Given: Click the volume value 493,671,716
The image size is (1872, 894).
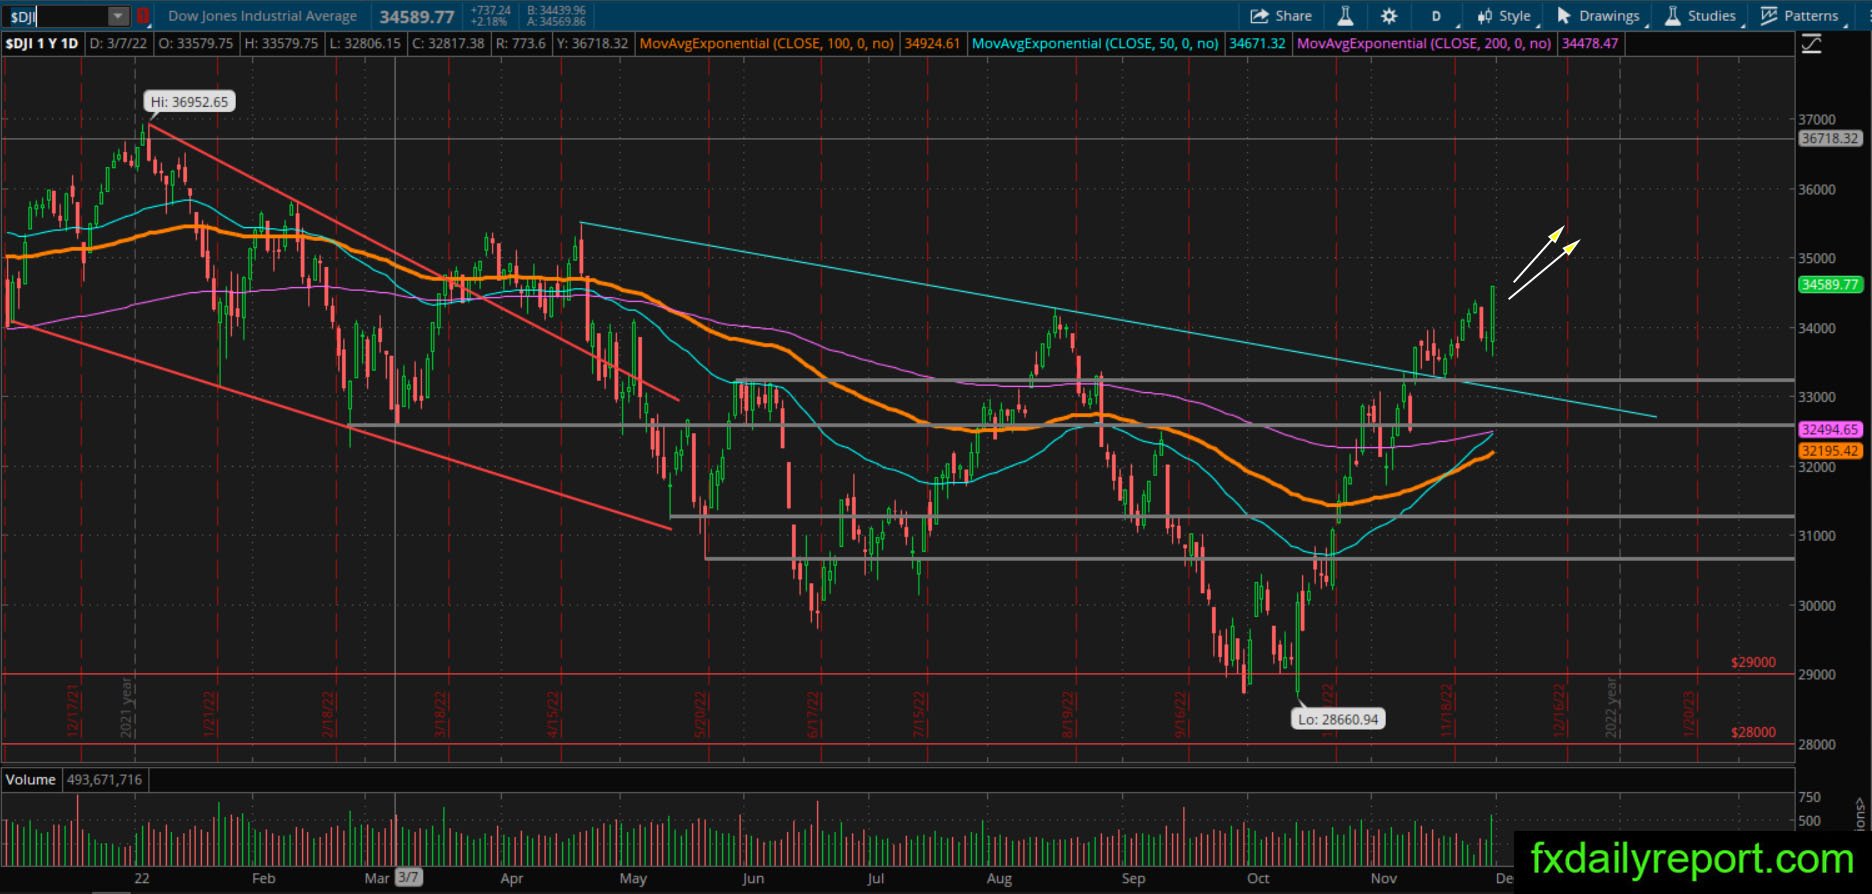Looking at the screenshot, I should pos(104,780).
